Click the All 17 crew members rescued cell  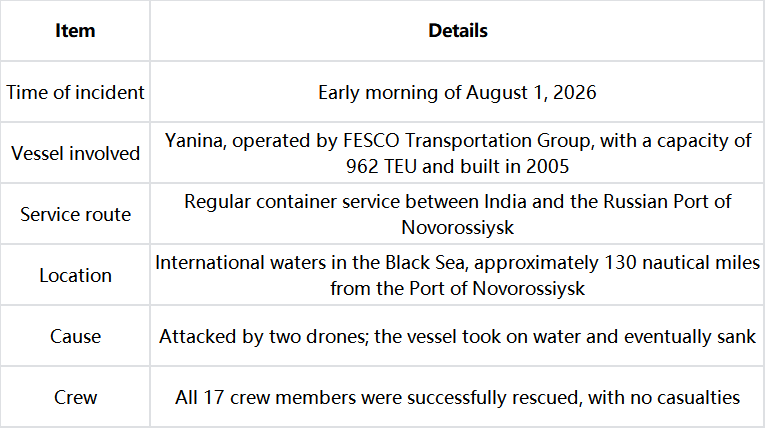coord(457,397)
